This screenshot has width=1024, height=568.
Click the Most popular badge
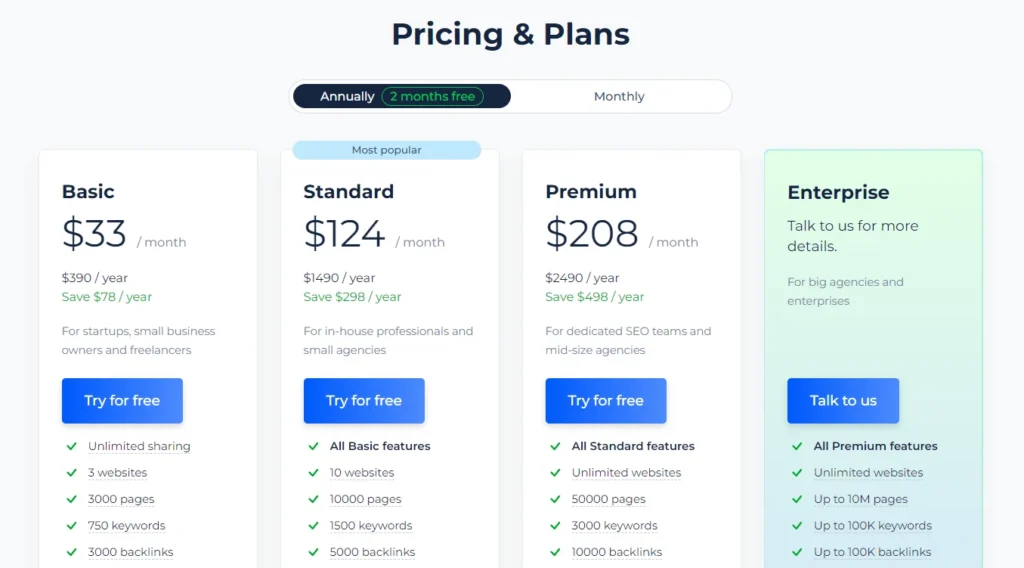point(387,150)
